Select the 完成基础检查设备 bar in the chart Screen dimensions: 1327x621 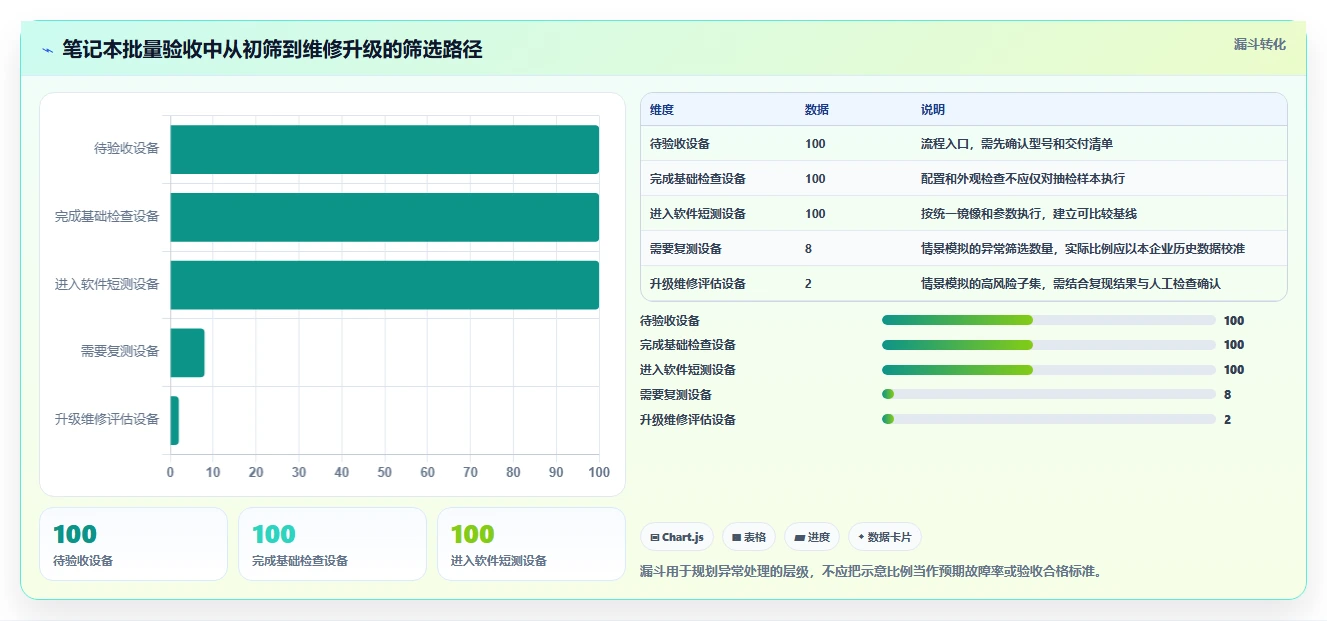click(384, 217)
